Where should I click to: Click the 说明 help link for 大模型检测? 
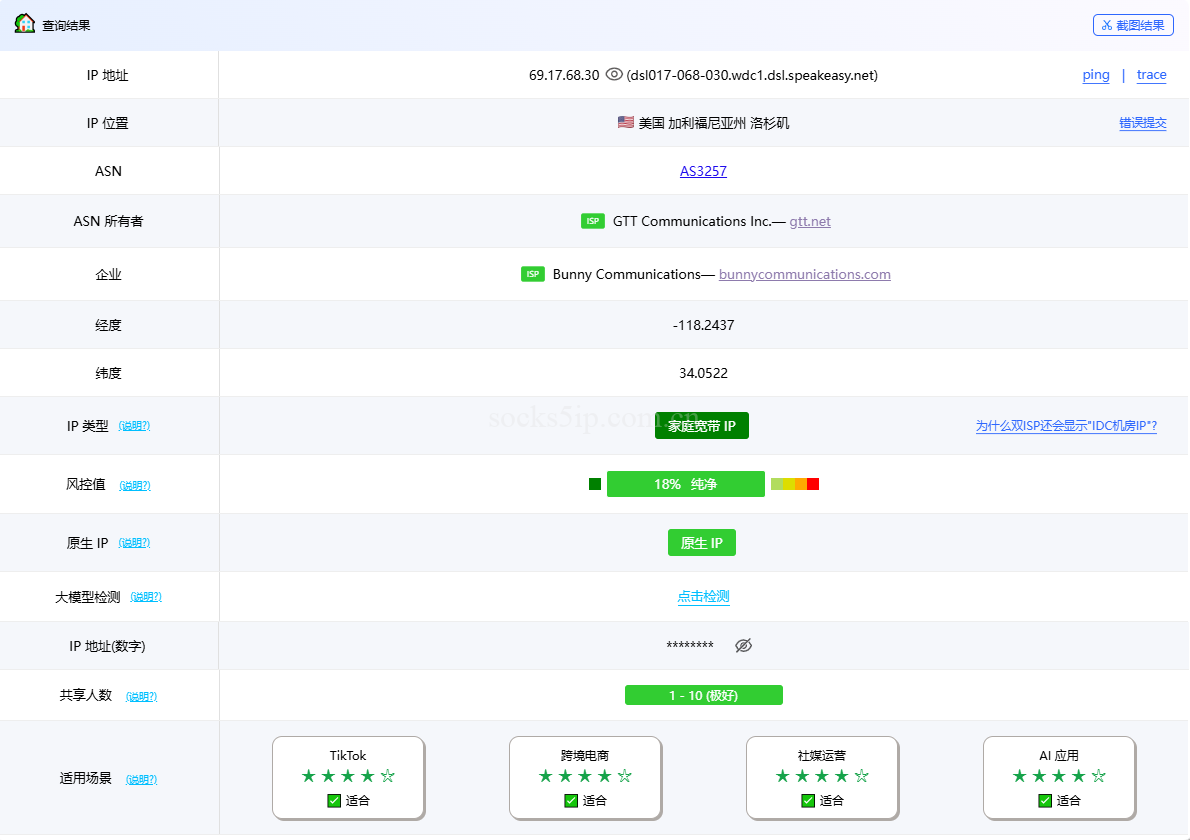(x=146, y=596)
